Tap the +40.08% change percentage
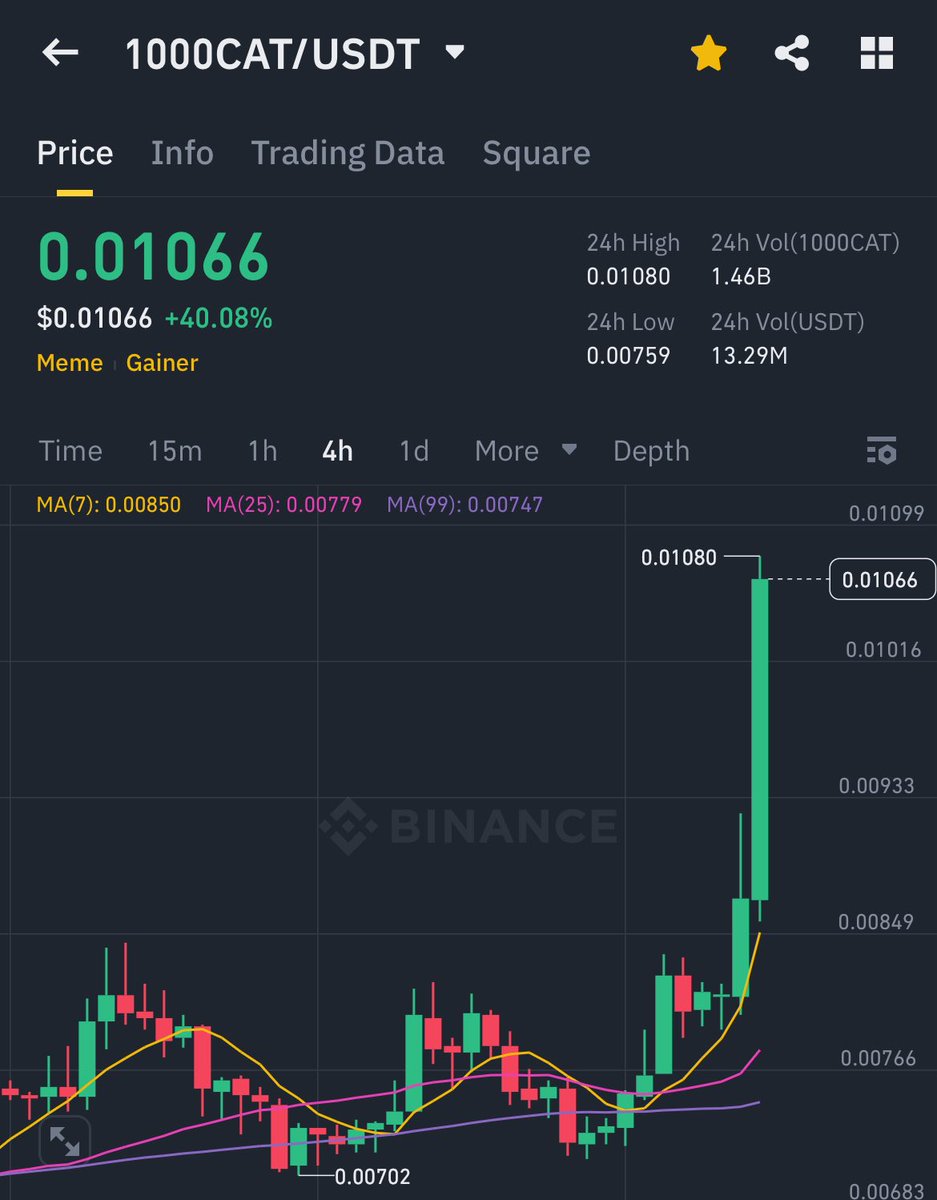937x1200 pixels. point(219,319)
